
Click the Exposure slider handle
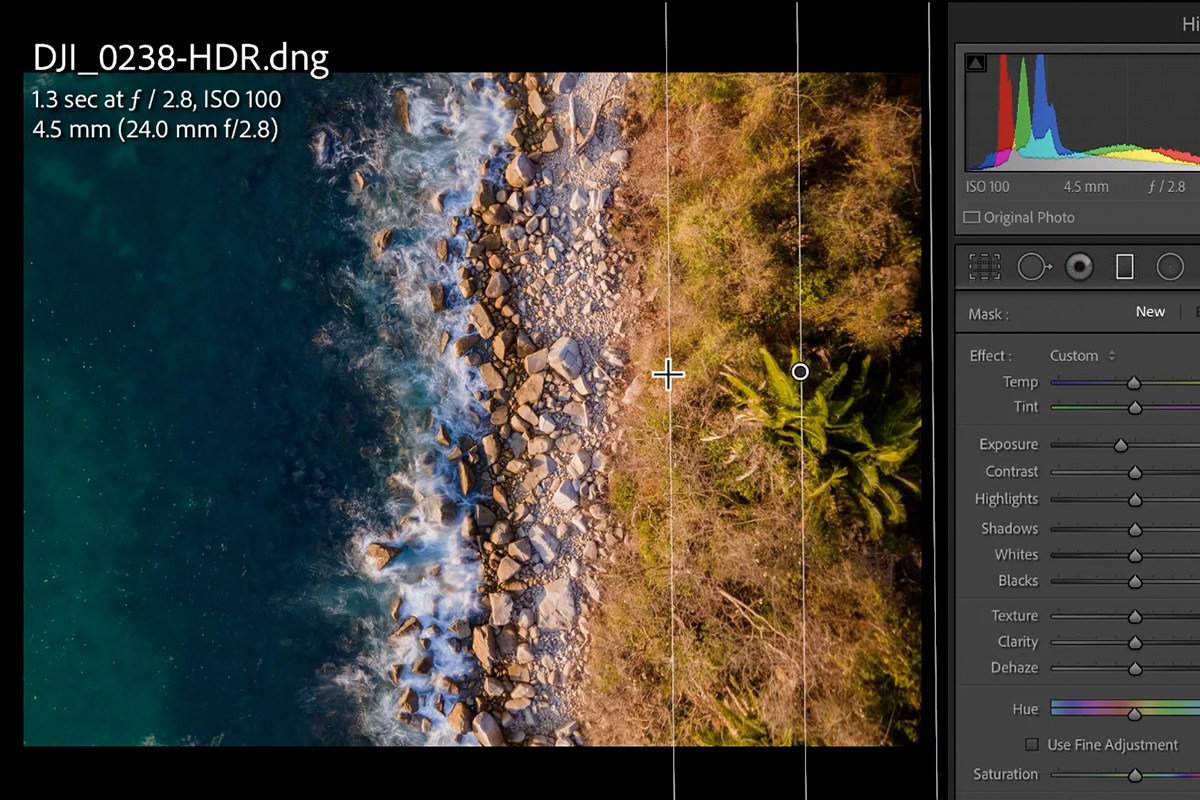1121,446
